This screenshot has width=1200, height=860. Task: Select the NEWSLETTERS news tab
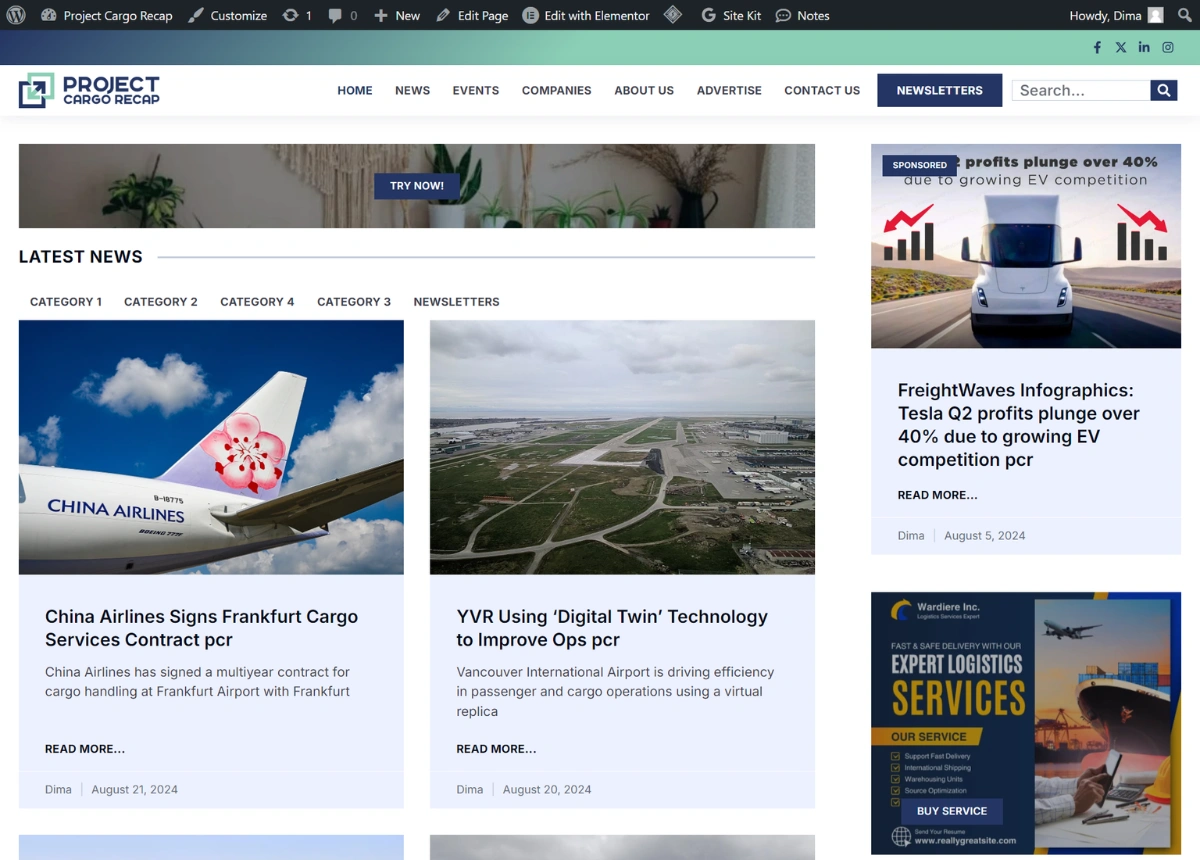[456, 301]
